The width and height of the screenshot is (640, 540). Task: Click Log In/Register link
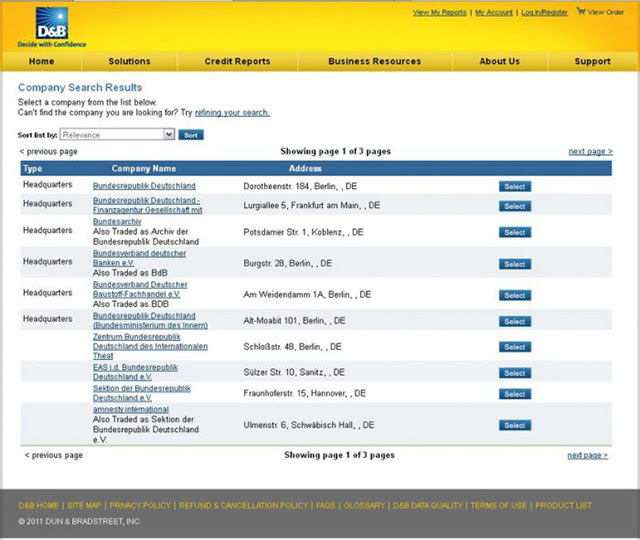click(x=544, y=12)
